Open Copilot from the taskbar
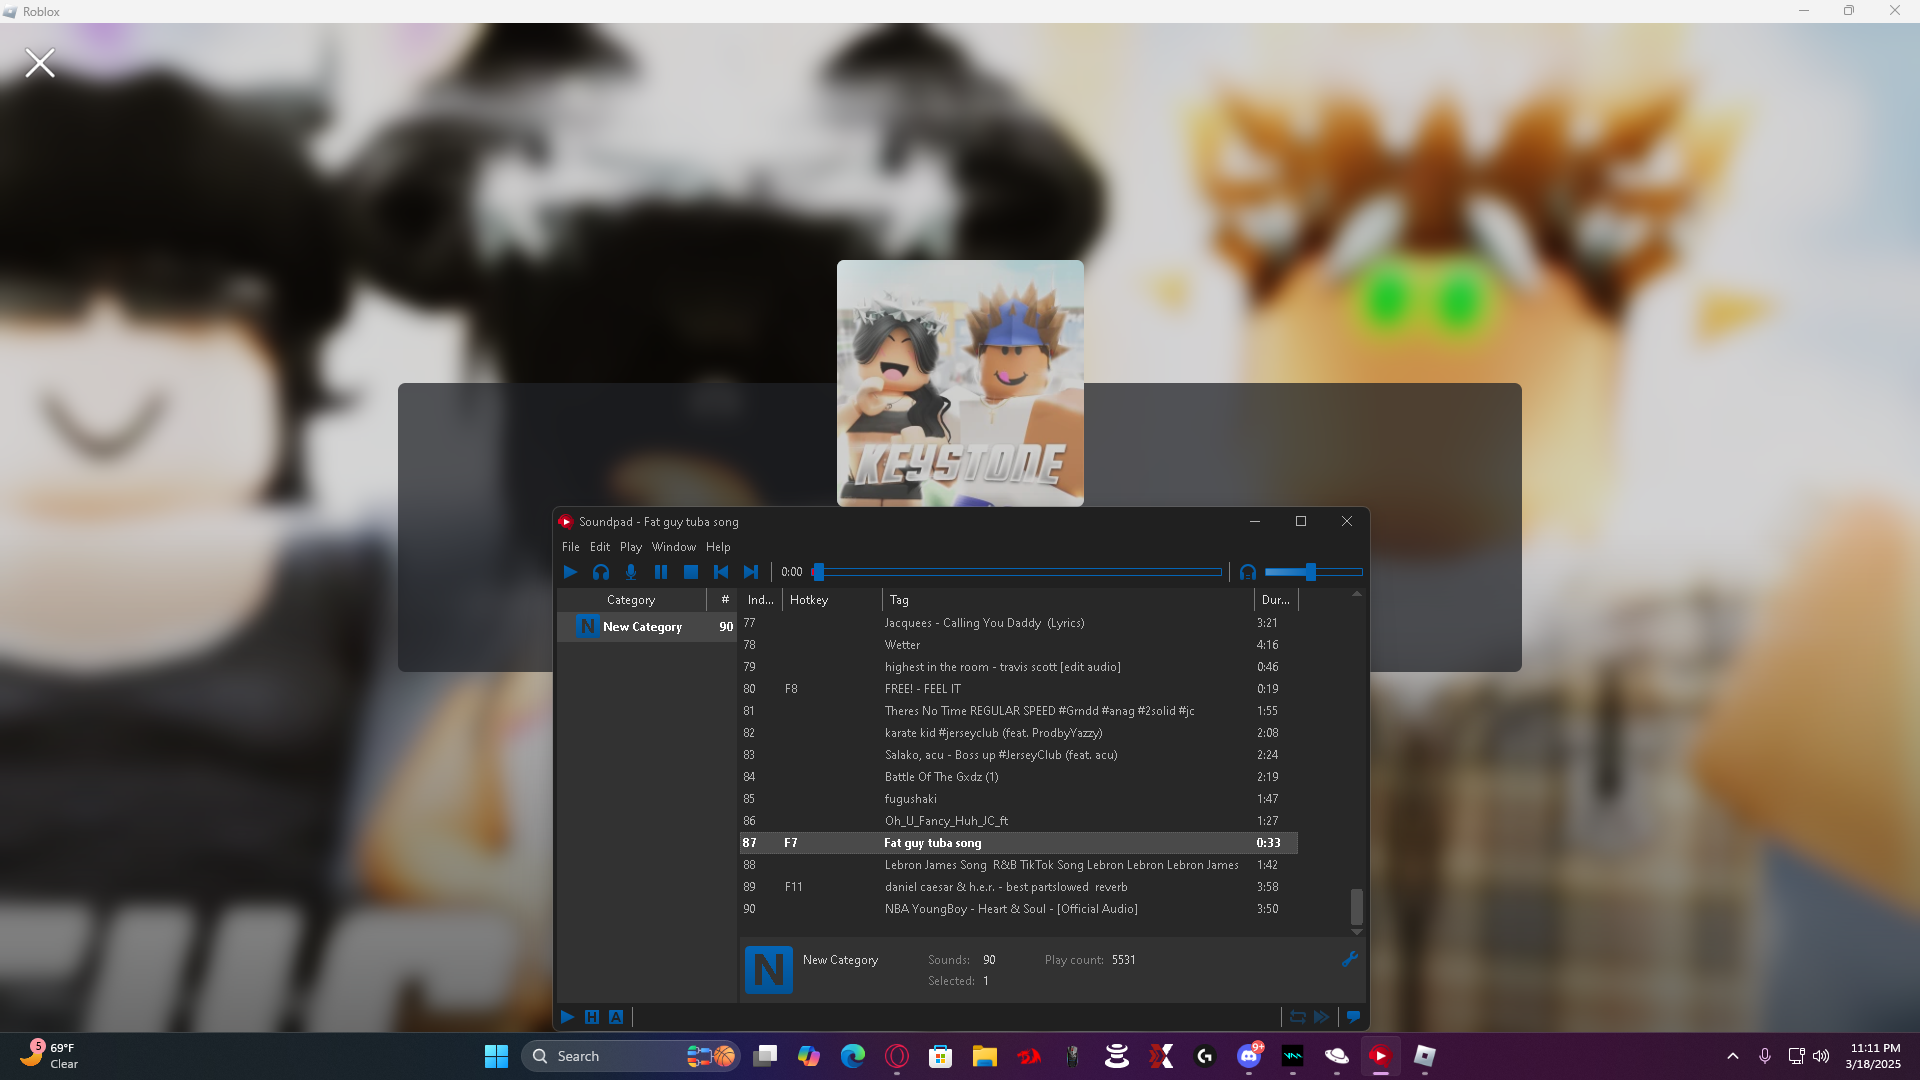Screen dimensions: 1920x1080 tap(809, 1056)
